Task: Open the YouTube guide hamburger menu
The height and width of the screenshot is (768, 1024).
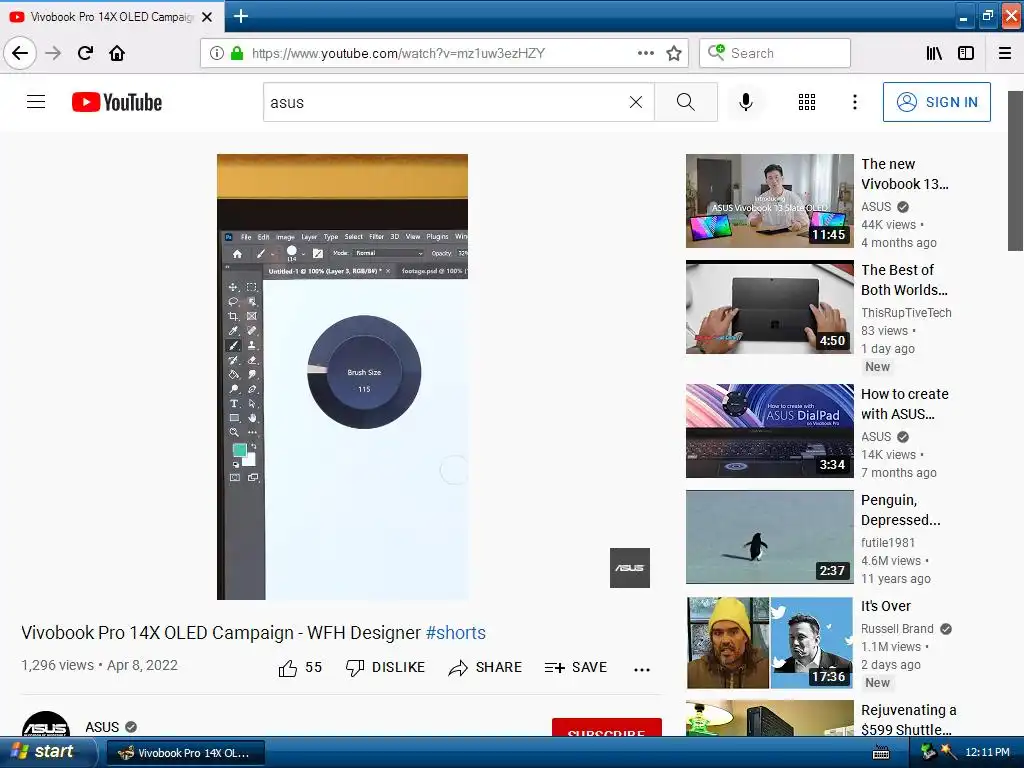Action: pos(36,102)
